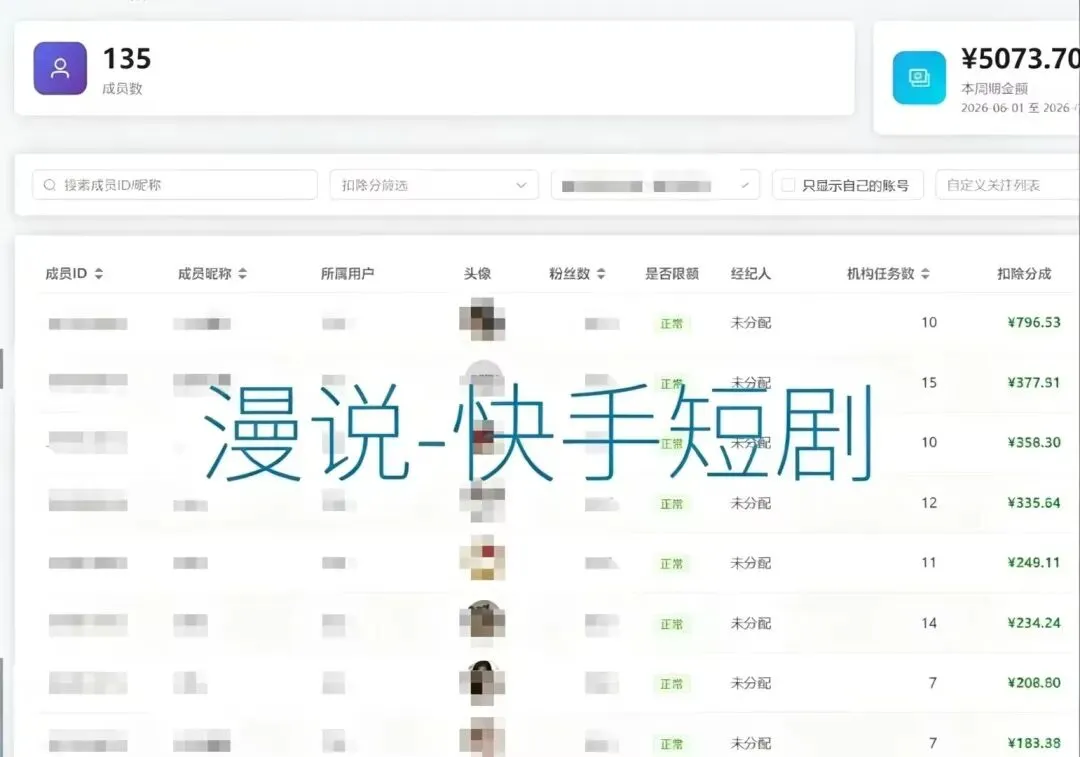
Task: Click avatar in the ¥208.80 row
Action: (x=482, y=683)
